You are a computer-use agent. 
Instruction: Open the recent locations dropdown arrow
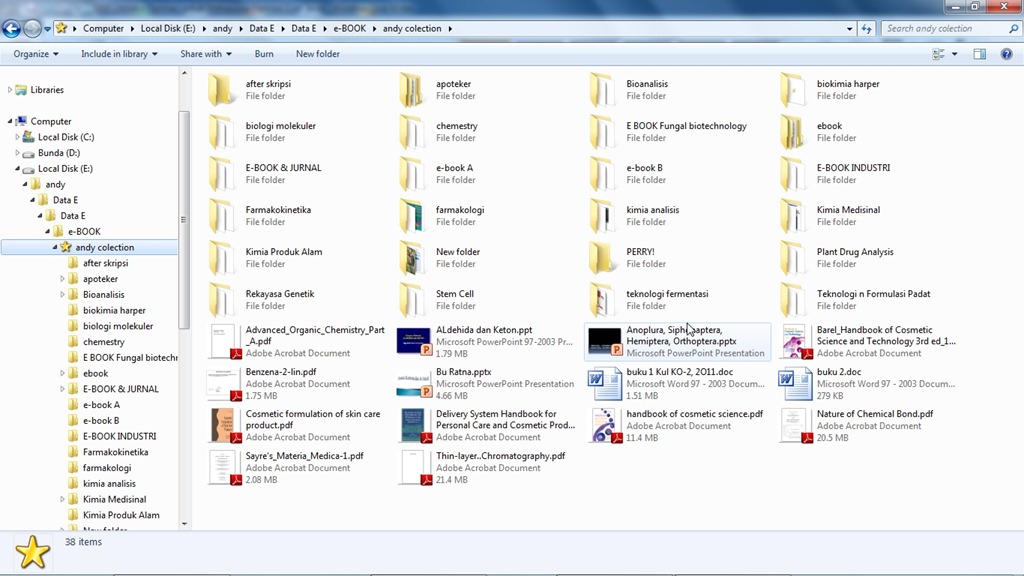click(47, 29)
